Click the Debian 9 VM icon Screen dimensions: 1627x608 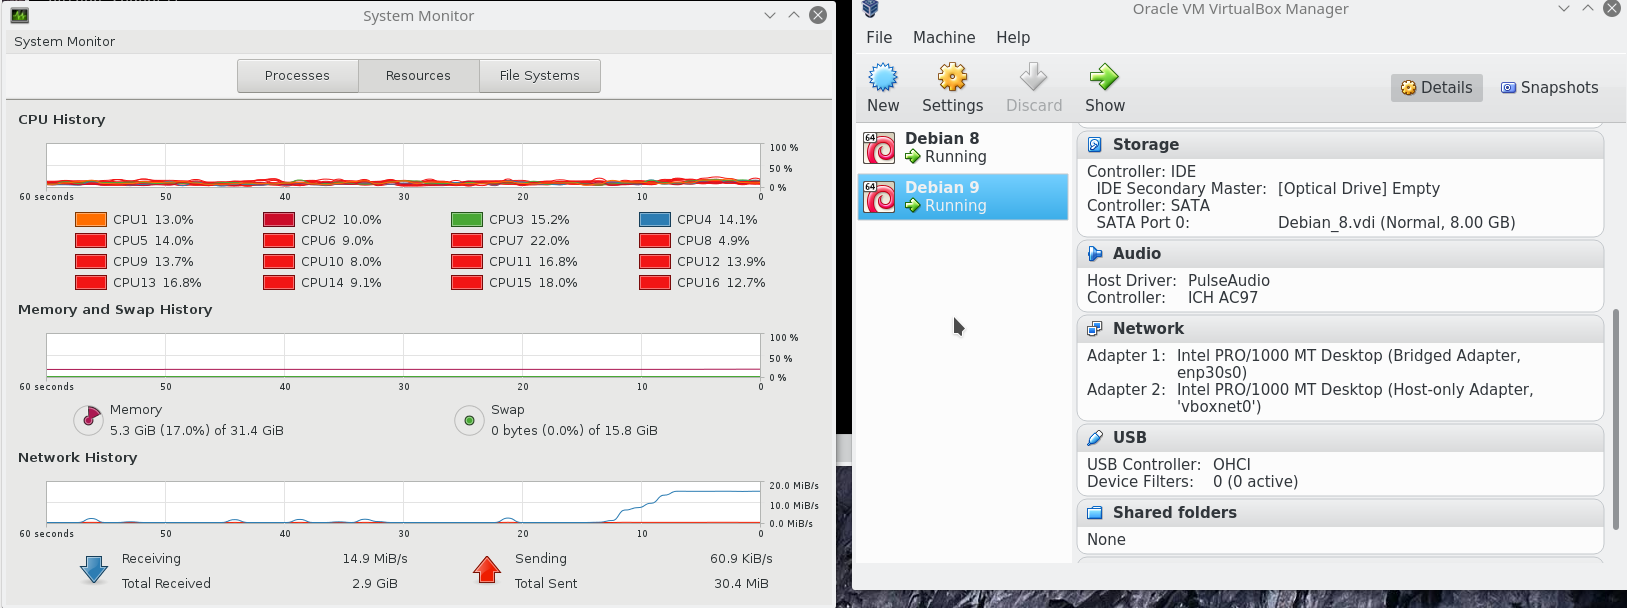click(879, 197)
